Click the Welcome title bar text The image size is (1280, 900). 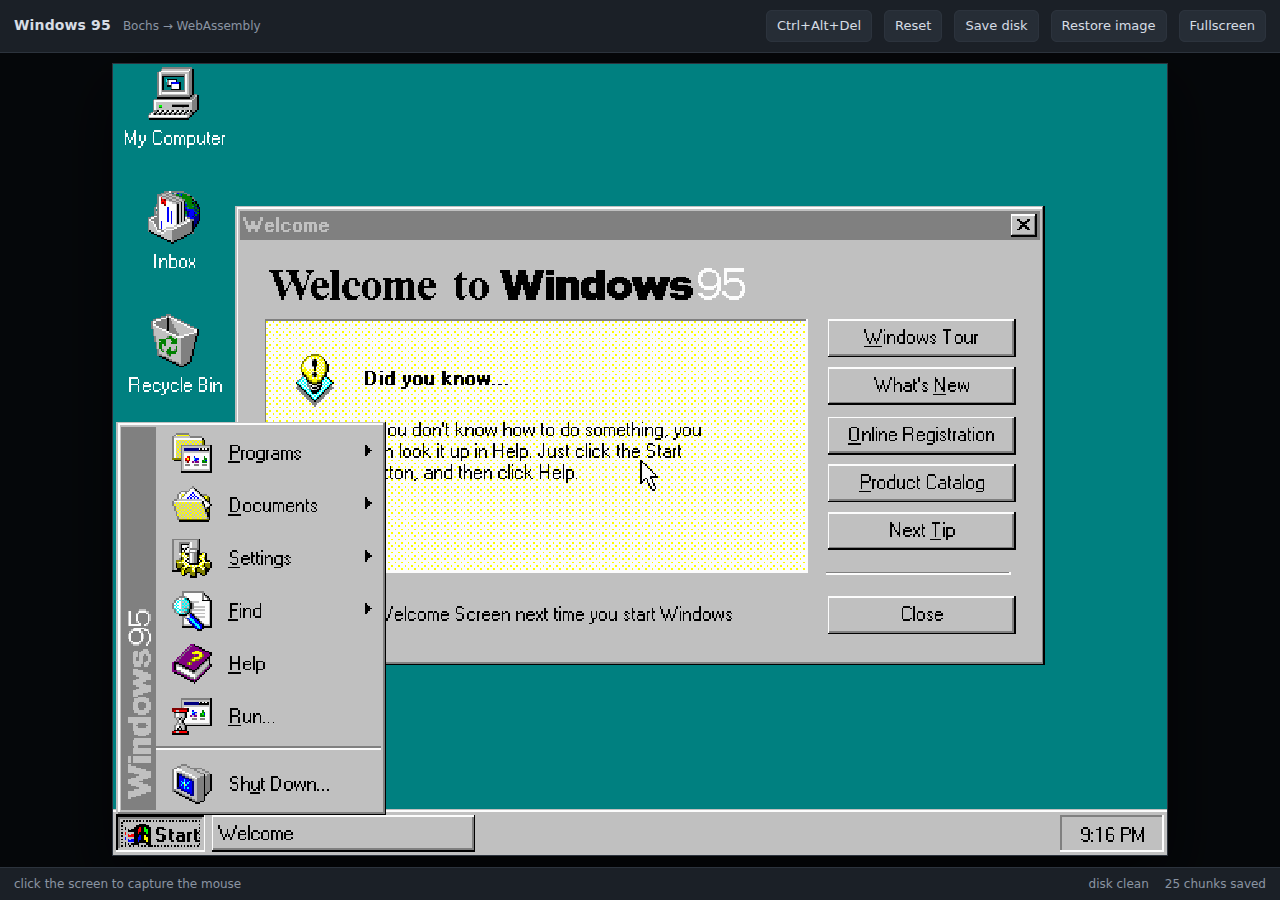click(286, 225)
